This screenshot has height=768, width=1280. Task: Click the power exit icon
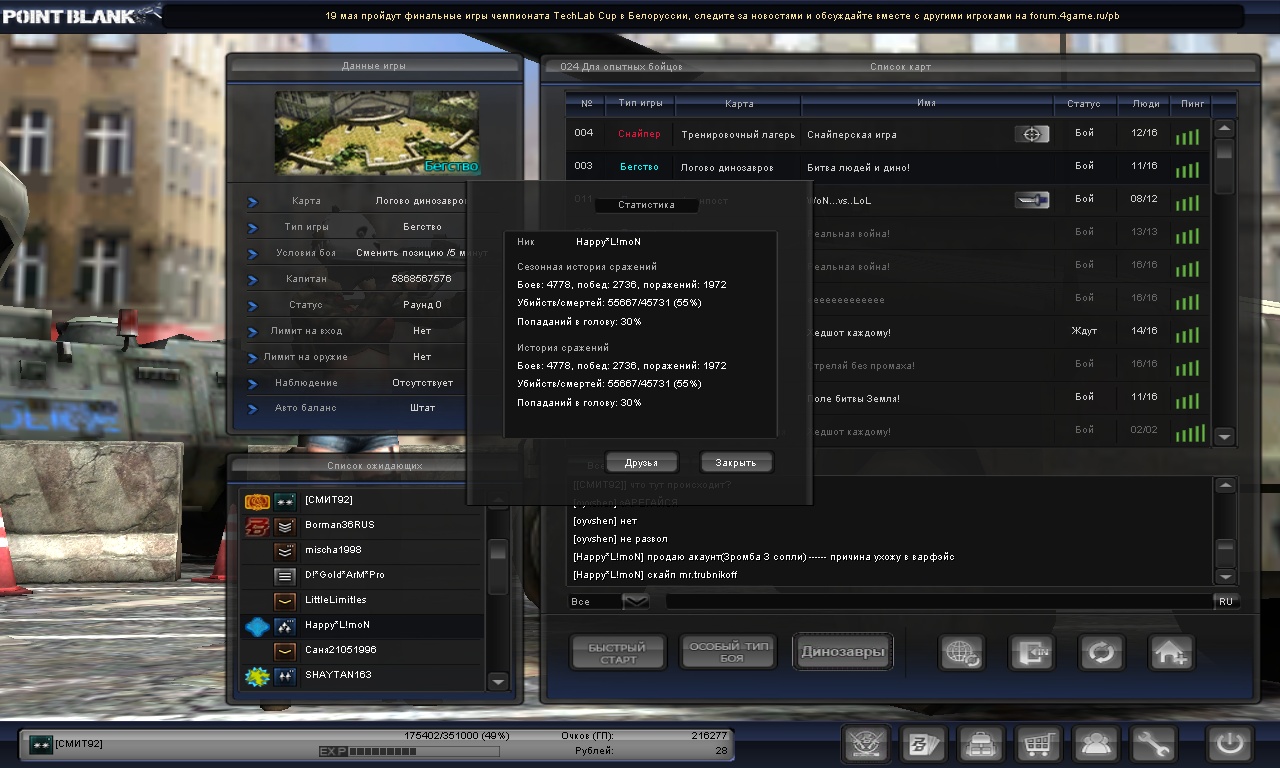point(1230,744)
